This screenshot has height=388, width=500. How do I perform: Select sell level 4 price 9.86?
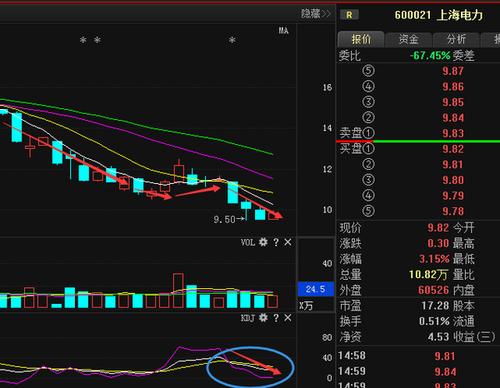pyautogui.click(x=453, y=87)
